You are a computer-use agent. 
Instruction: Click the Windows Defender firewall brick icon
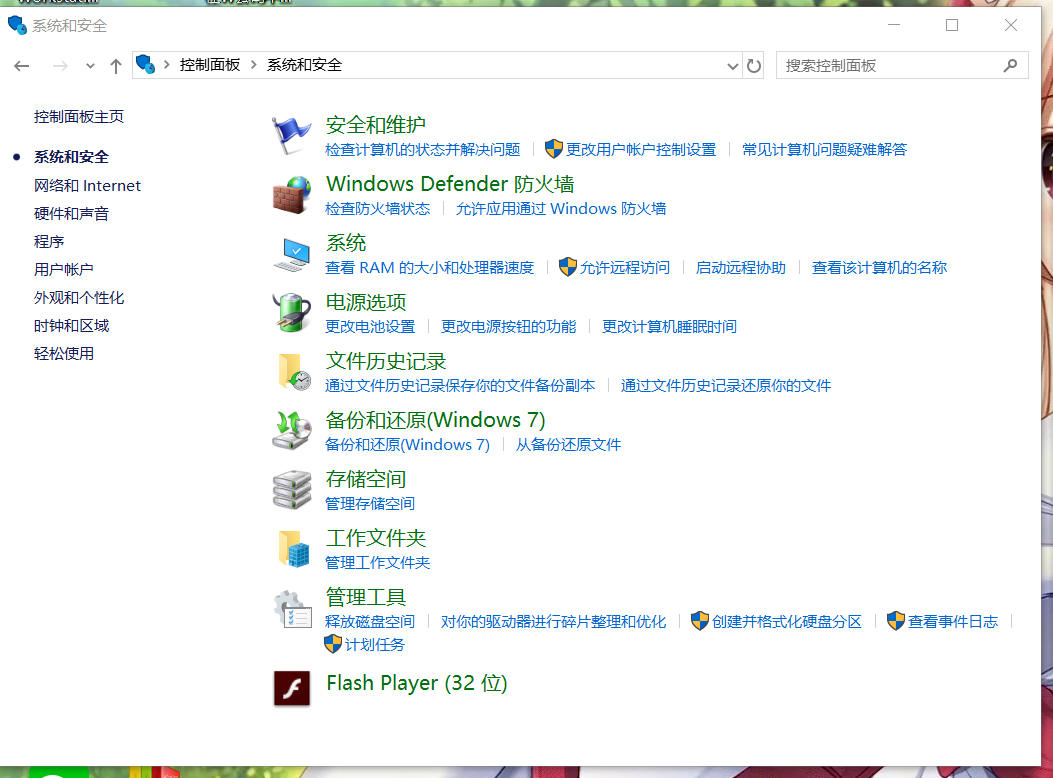pyautogui.click(x=291, y=195)
